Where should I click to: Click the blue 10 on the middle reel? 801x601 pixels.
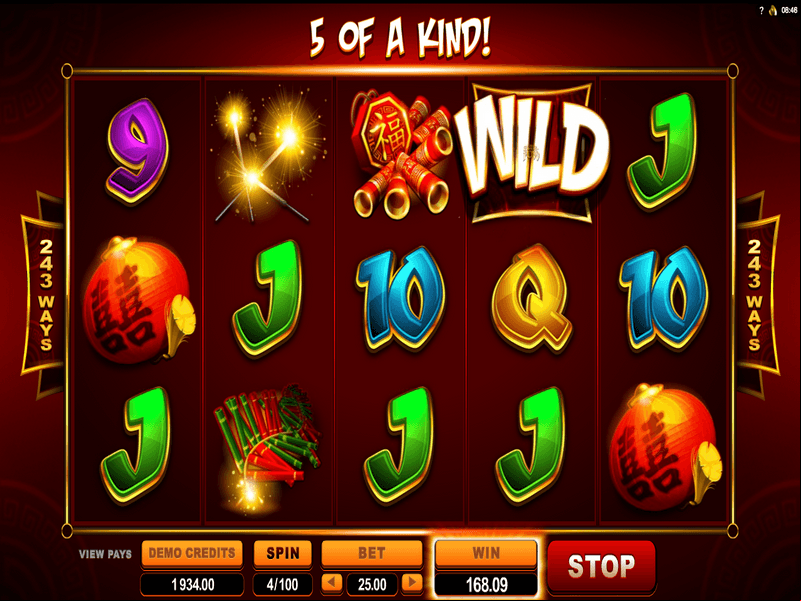400,299
